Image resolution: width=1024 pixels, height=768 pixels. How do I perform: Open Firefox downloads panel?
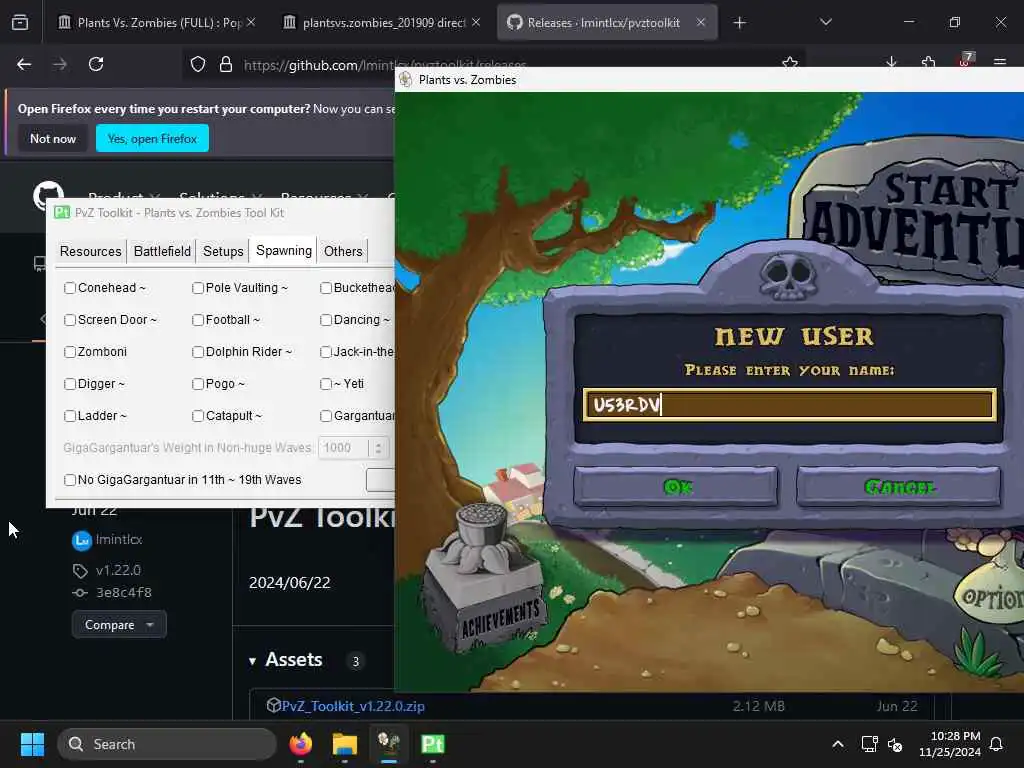pyautogui.click(x=891, y=63)
